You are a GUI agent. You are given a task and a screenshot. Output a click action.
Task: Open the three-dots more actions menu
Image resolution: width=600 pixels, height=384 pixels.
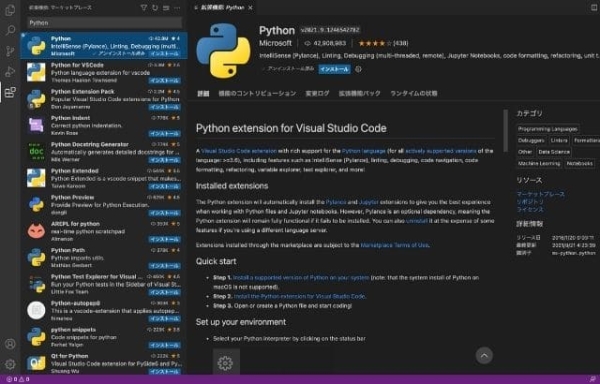click(177, 8)
